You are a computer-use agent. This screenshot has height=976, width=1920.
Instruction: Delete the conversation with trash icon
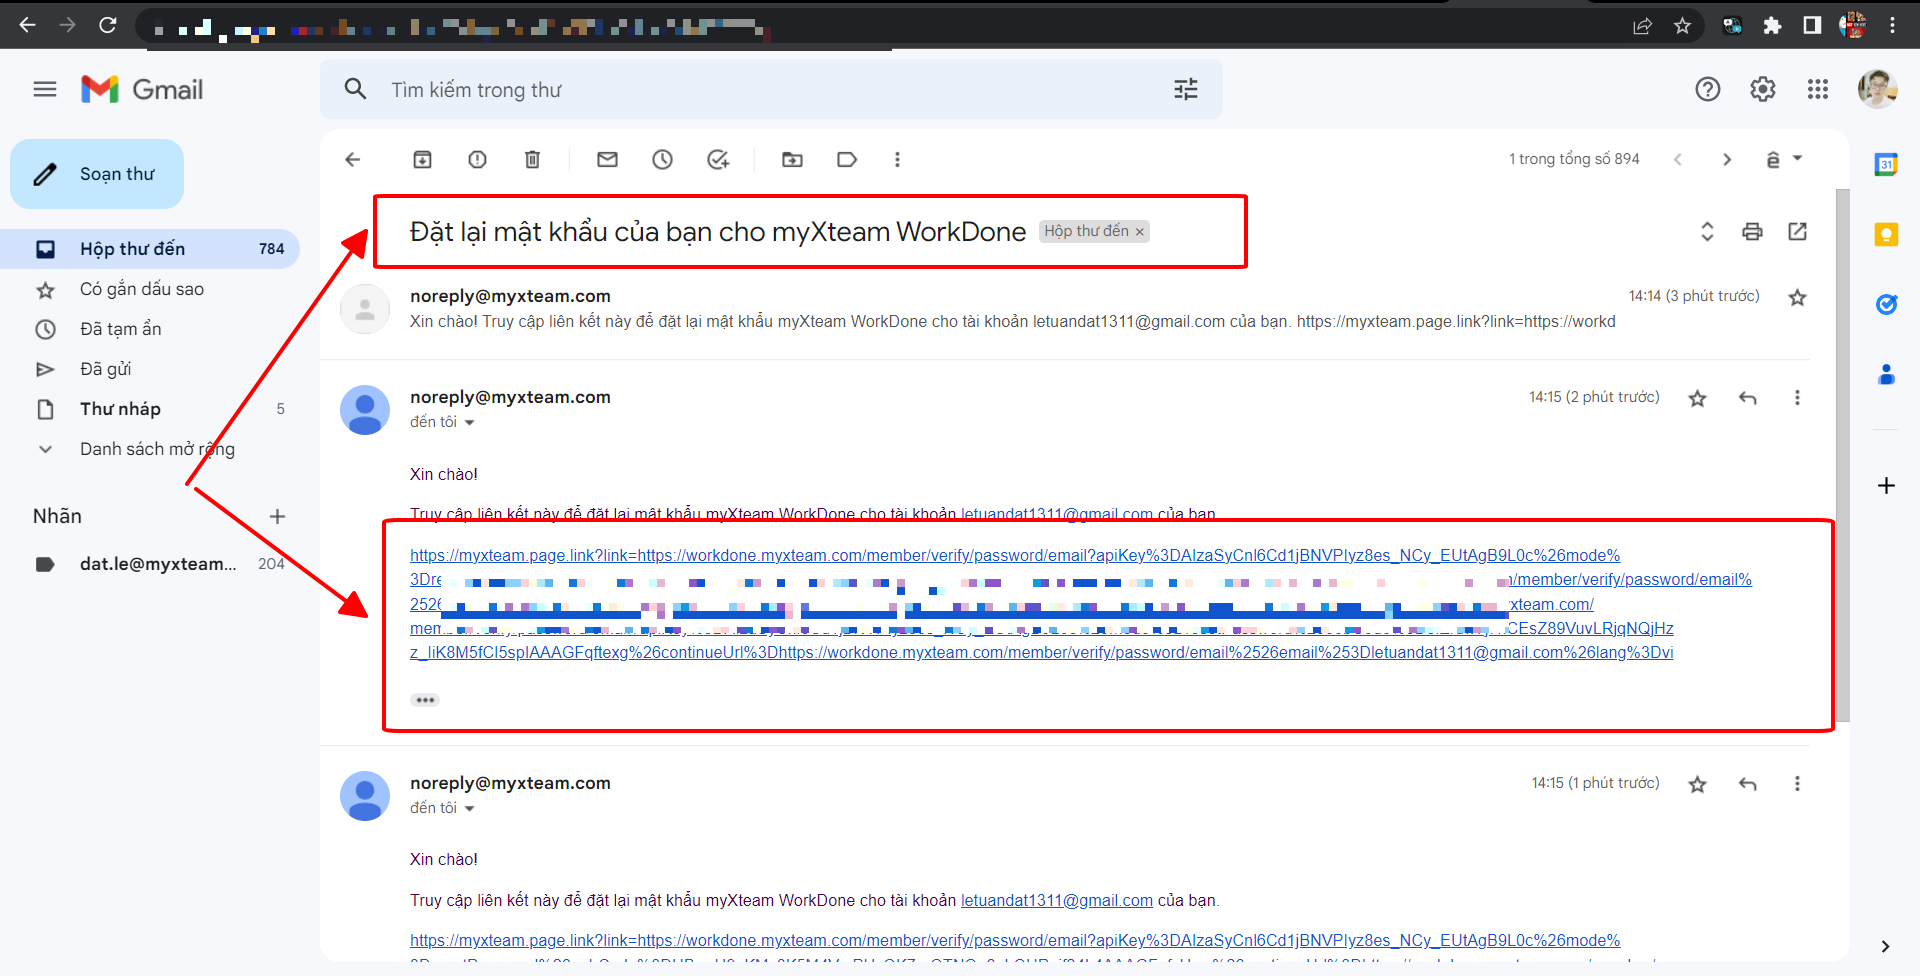click(x=532, y=160)
